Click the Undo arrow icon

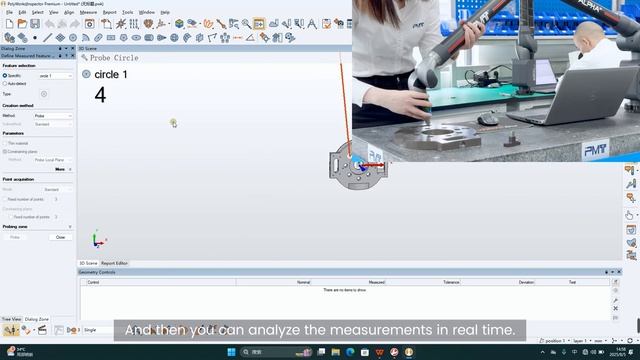(x=49, y=24)
